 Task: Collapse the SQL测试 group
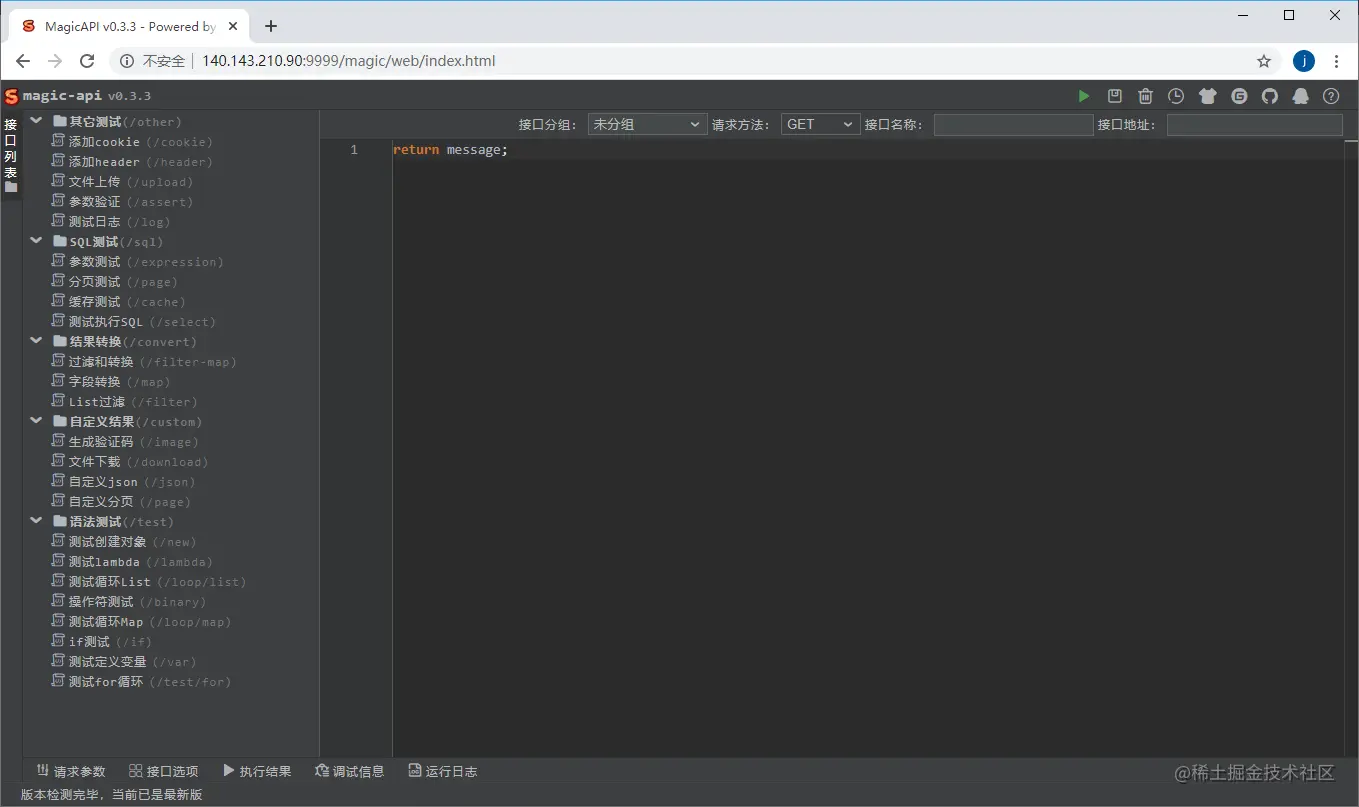(36, 241)
